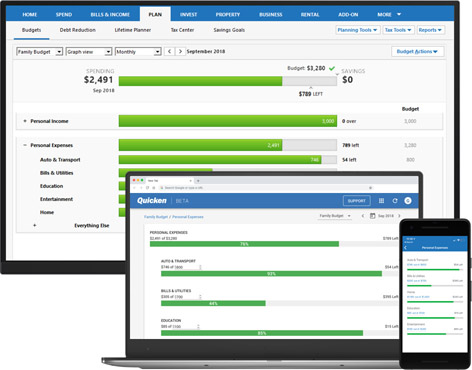
Task: Open the profile avatar icon in laptop Quicken
Action: click(x=408, y=201)
